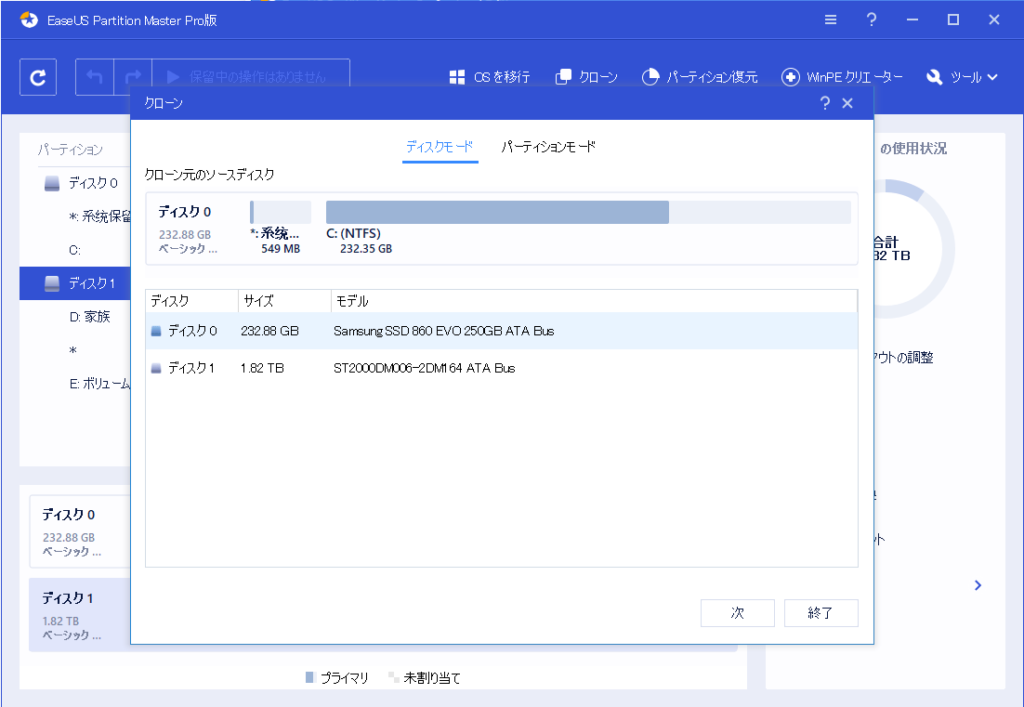The width and height of the screenshot is (1024, 707).
Task: Click the クローン元のソースディスク label
Action: [x=209, y=174]
